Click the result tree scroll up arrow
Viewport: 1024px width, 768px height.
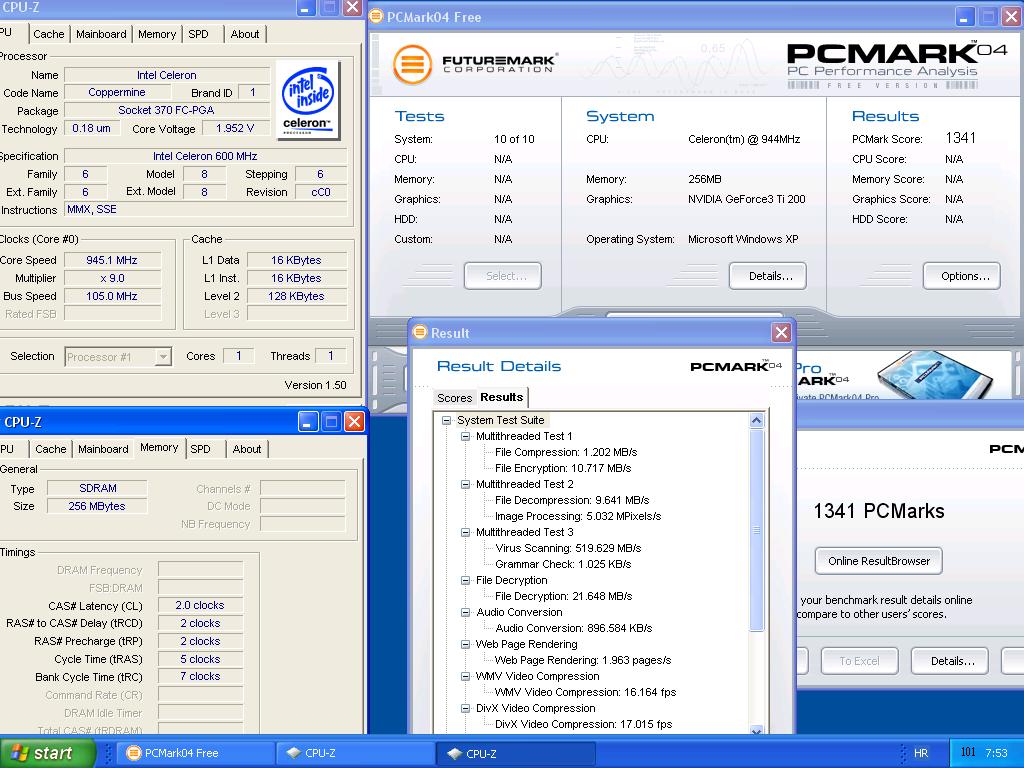[756, 421]
